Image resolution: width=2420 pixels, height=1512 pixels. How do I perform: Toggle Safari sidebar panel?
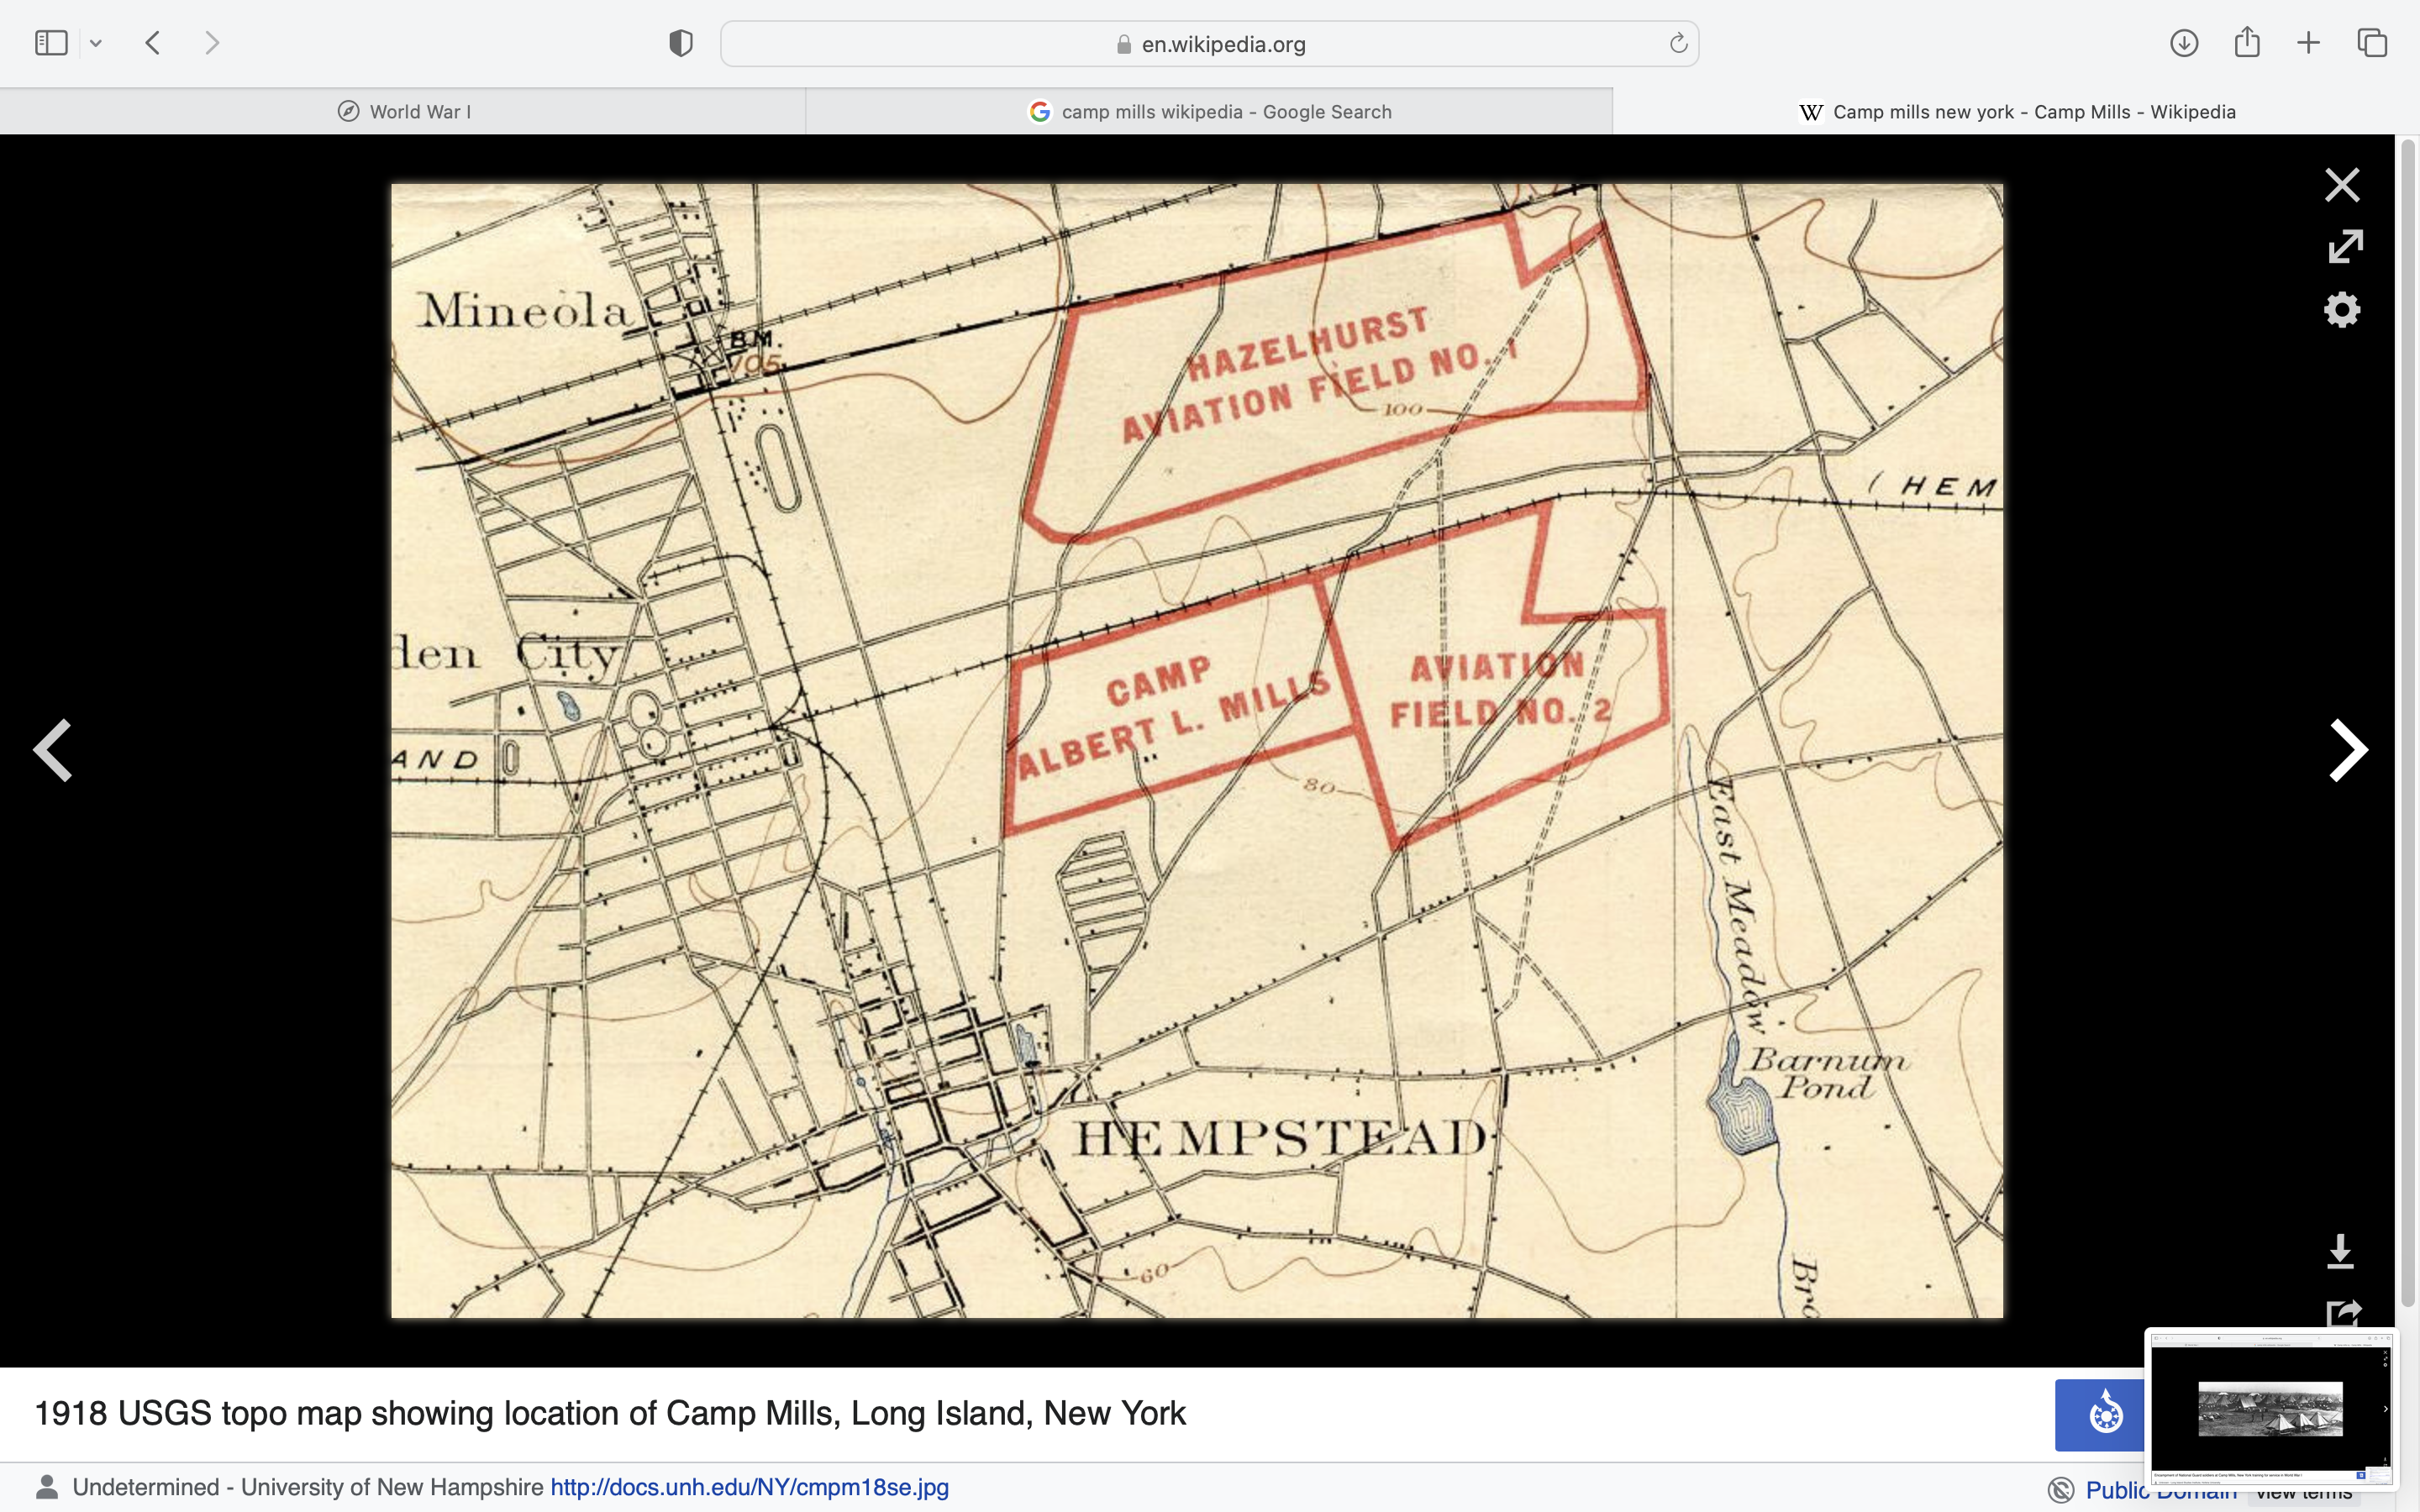click(x=51, y=43)
